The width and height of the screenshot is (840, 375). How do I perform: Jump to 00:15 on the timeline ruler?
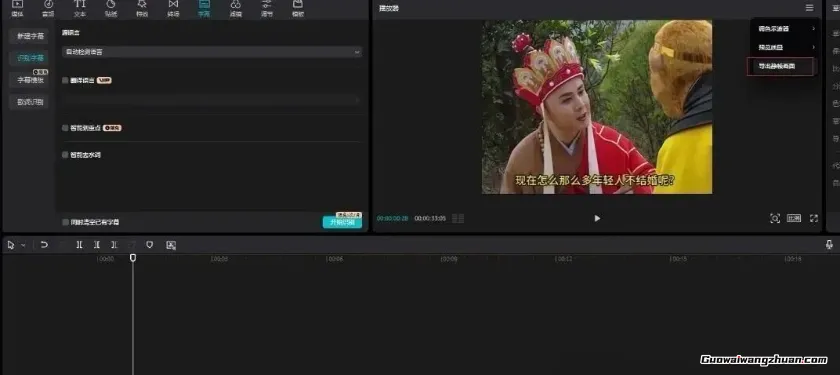(678, 259)
